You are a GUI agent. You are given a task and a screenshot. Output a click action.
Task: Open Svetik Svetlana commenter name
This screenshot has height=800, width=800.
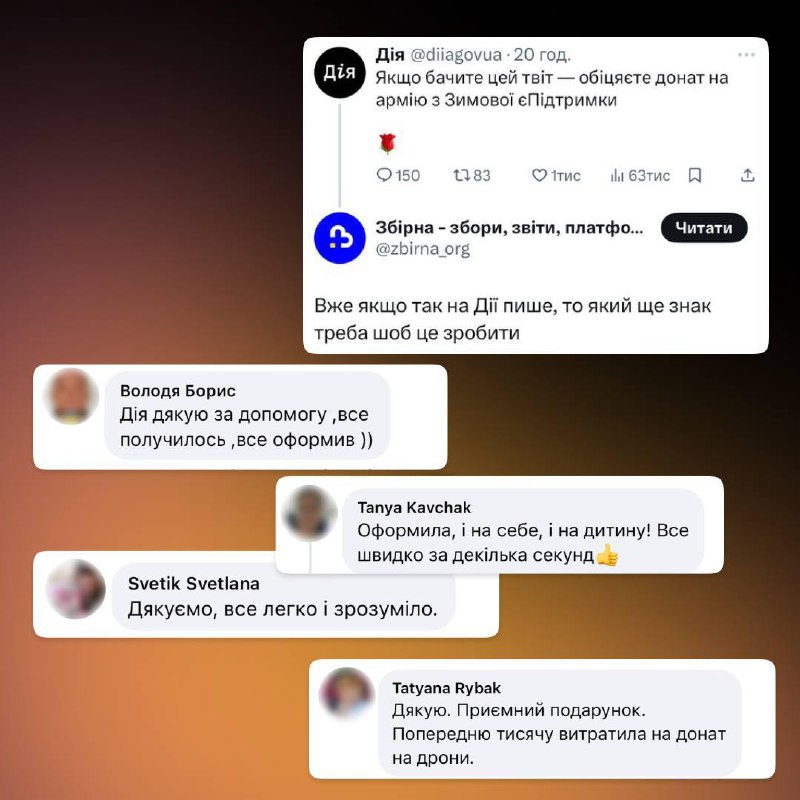(x=193, y=583)
